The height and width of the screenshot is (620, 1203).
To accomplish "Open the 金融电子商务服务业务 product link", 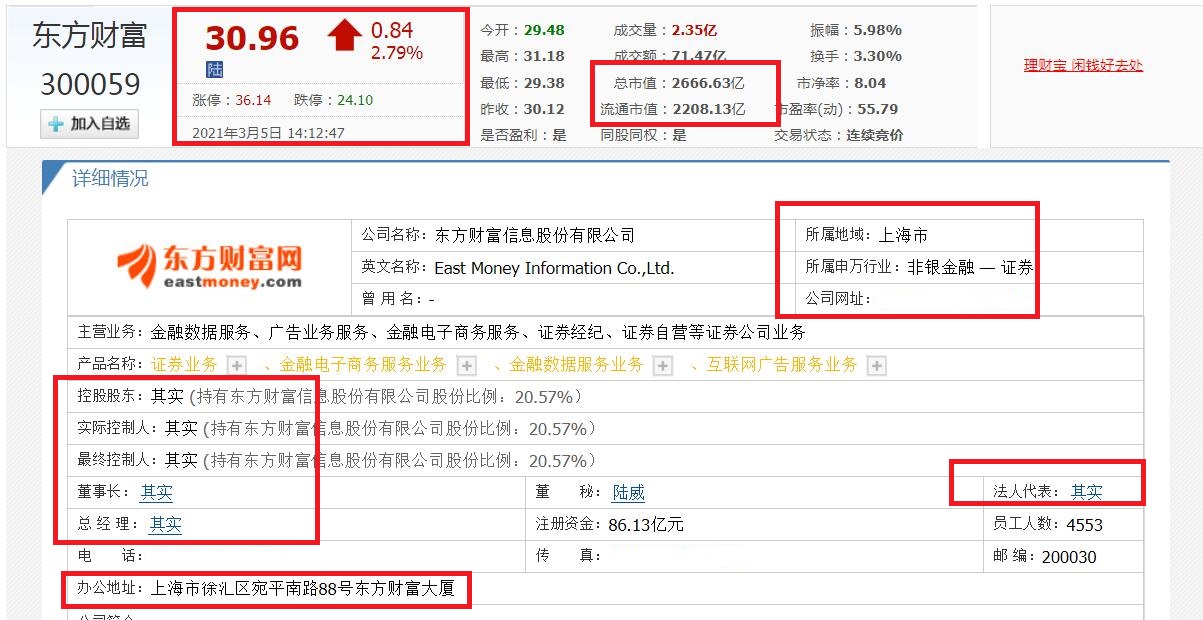I will pyautogui.click(x=363, y=365).
